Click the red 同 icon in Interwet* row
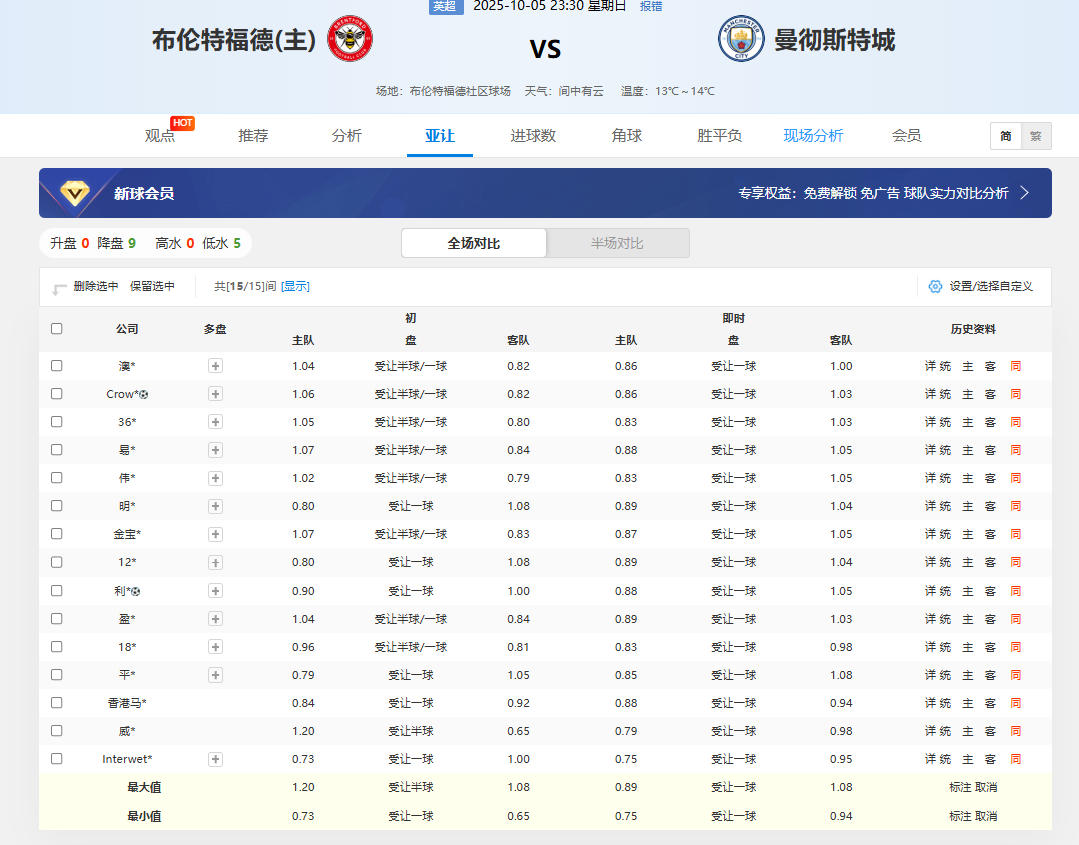Viewport: 1079px width, 845px height. point(1016,759)
